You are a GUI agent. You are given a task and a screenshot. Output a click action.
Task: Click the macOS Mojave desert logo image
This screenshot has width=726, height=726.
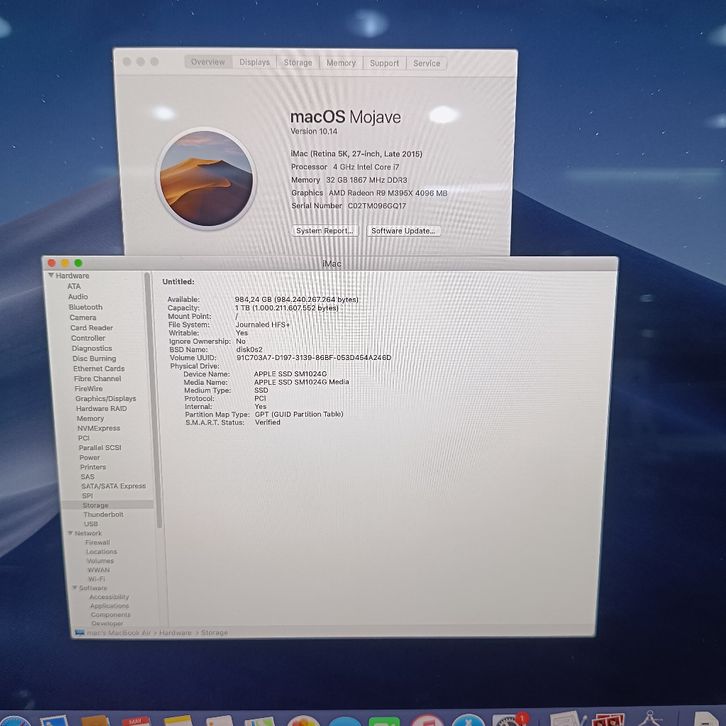pos(209,177)
